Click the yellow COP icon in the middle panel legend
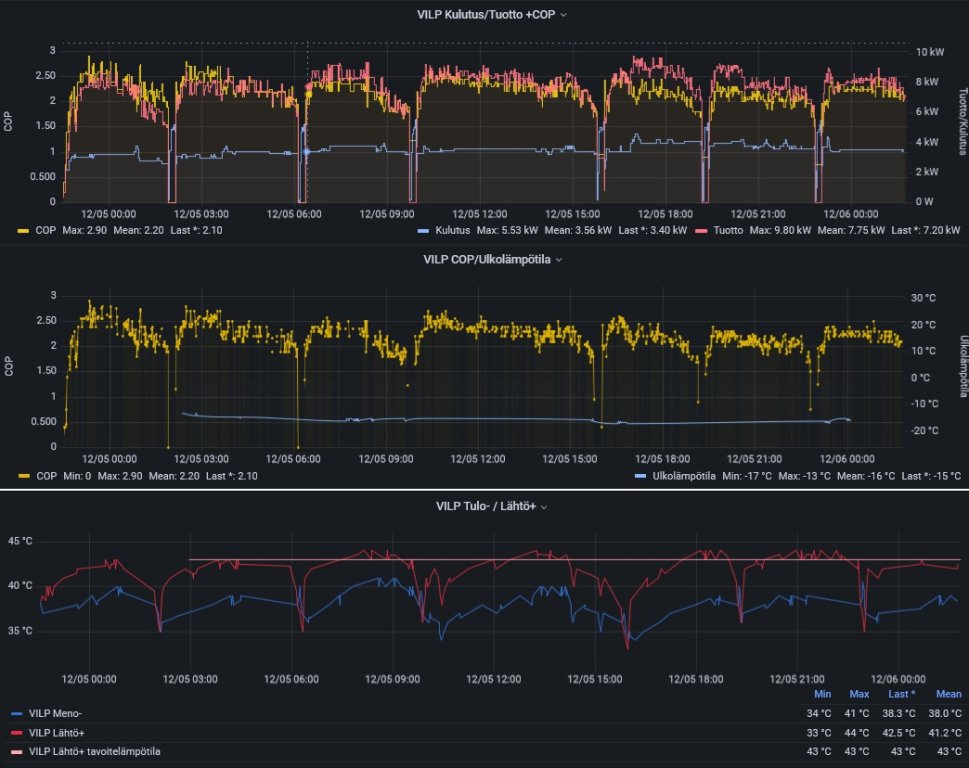969x768 pixels. click(24, 476)
